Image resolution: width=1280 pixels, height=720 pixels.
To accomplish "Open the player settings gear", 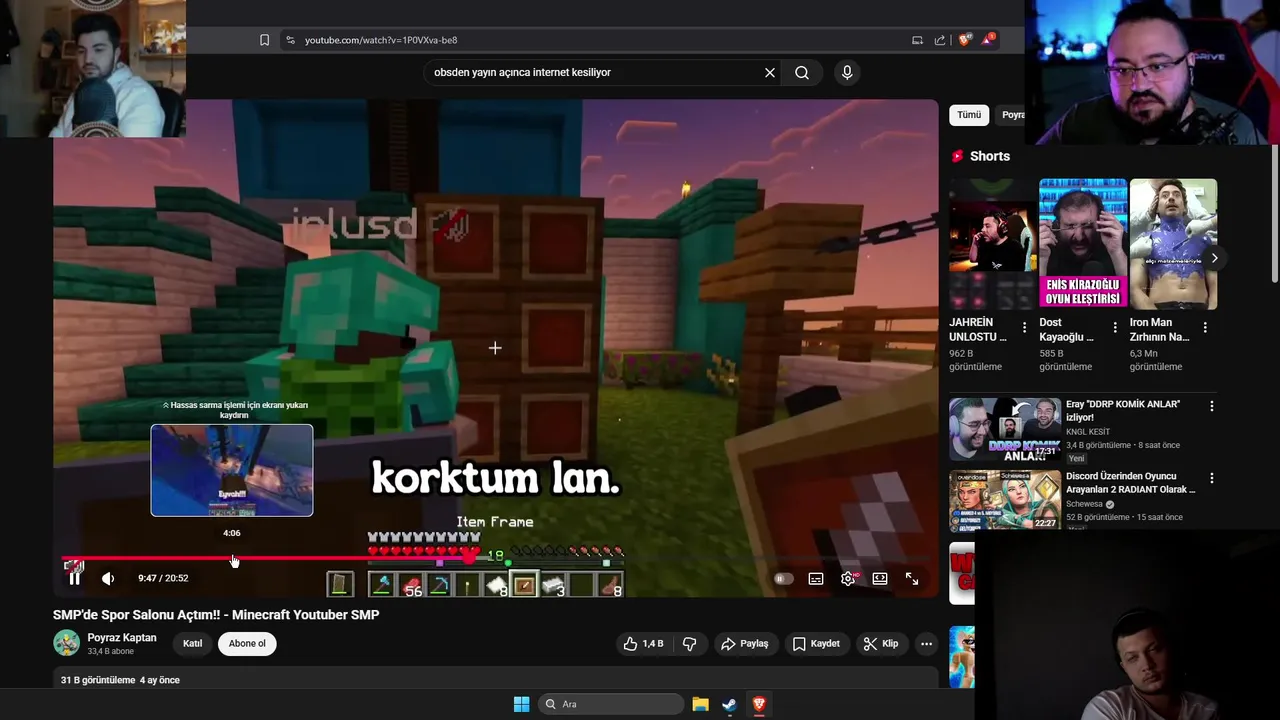I will coord(848,578).
